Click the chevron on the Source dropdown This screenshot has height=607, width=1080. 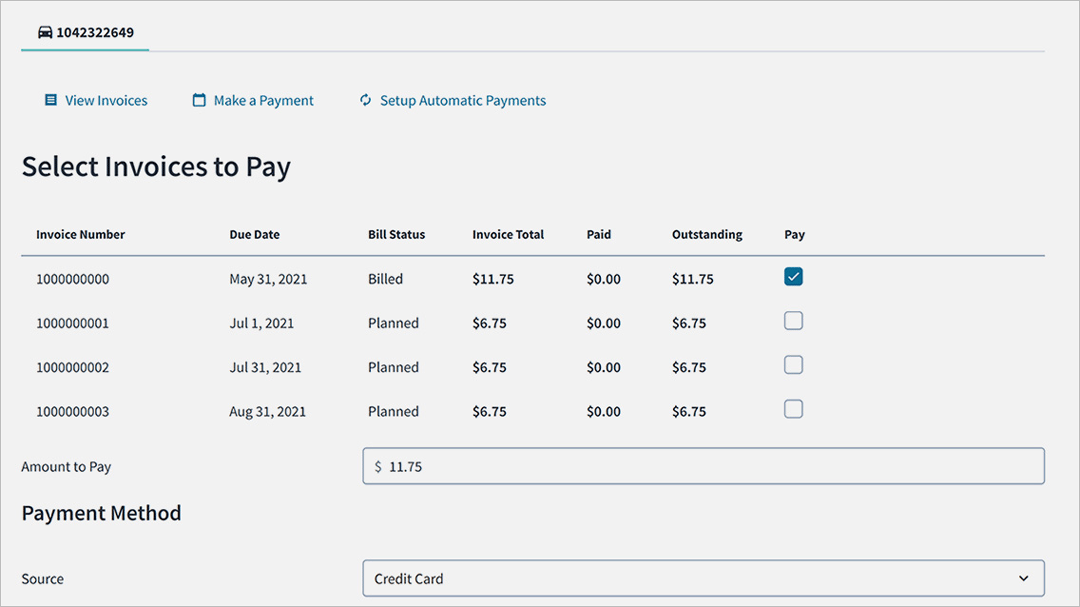click(x=1024, y=578)
